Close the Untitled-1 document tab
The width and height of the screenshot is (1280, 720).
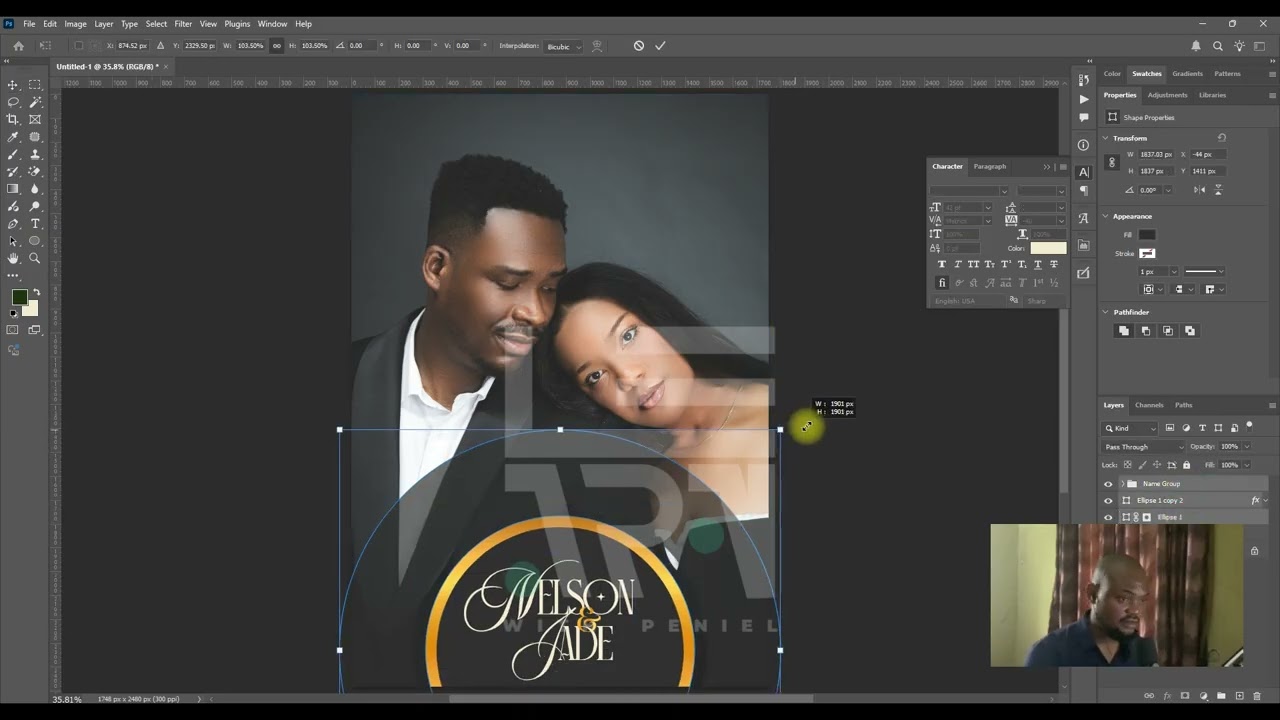(166, 66)
